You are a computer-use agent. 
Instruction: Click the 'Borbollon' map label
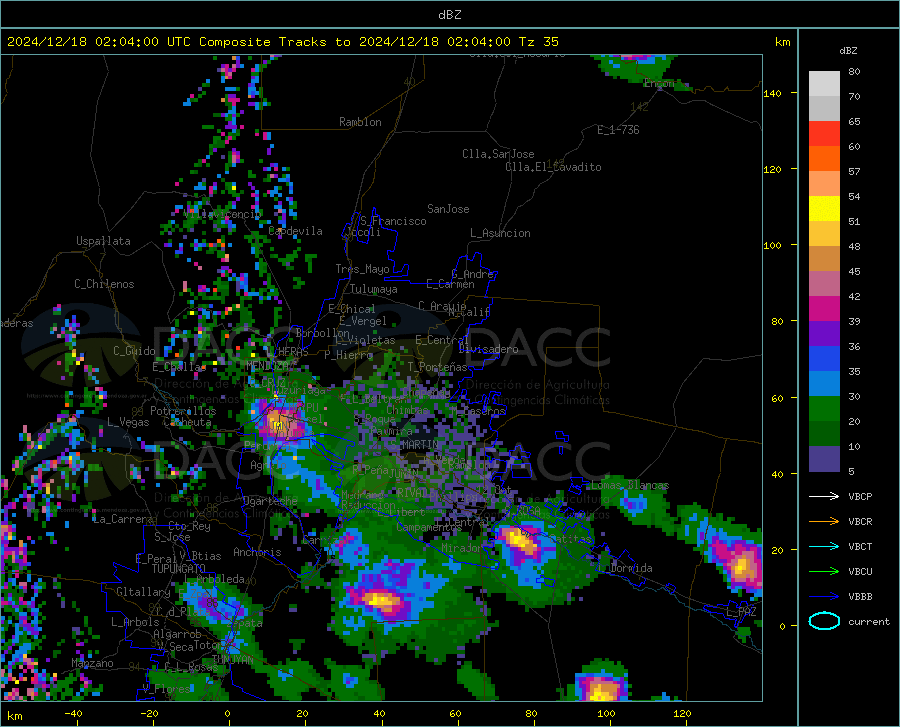coord(323,333)
